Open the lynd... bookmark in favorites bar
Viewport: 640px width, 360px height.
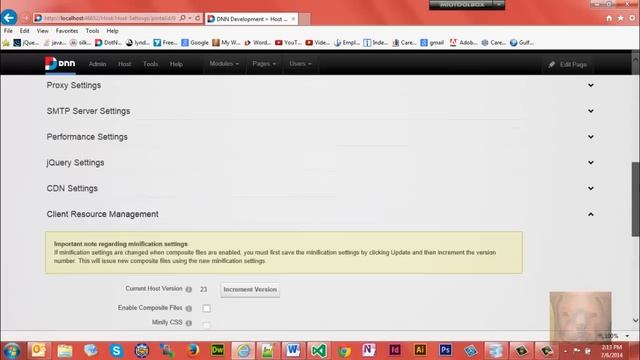(138, 42)
